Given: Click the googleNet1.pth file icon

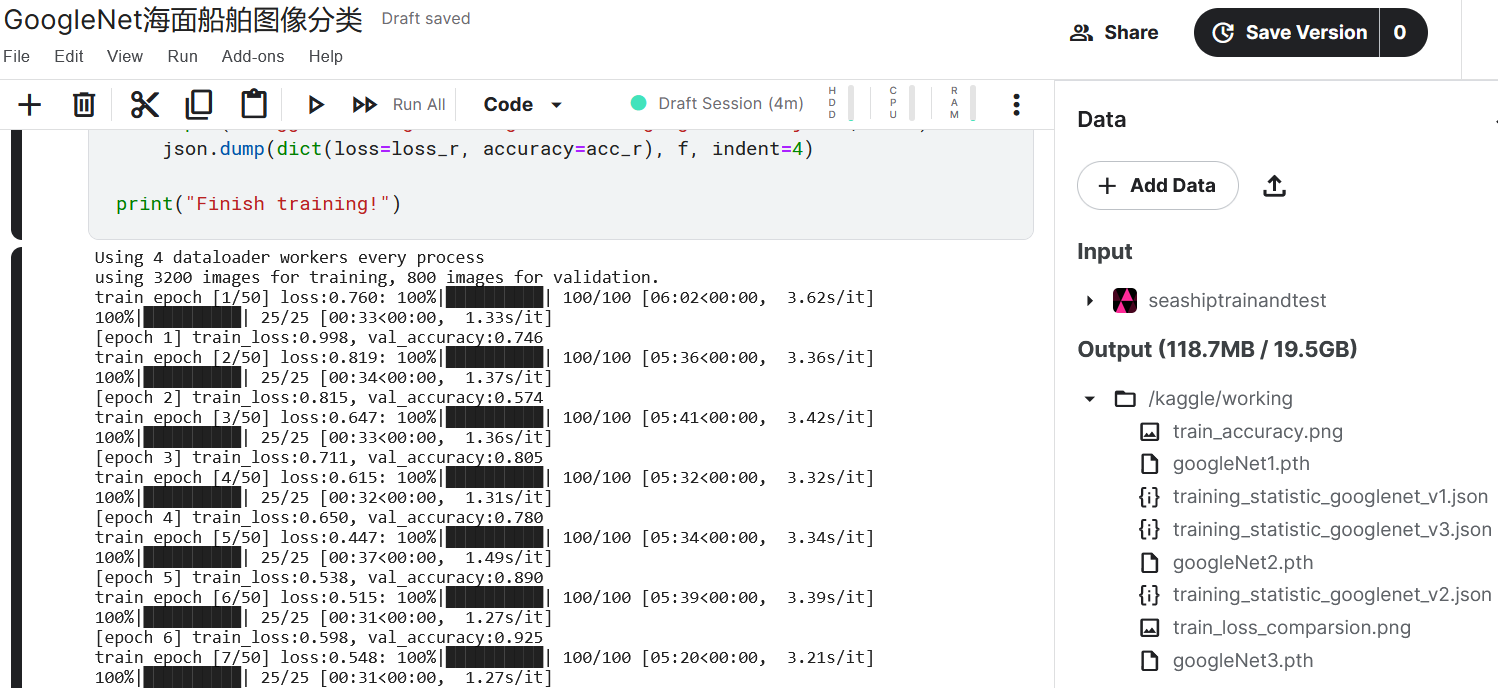Looking at the screenshot, I should [1150, 464].
